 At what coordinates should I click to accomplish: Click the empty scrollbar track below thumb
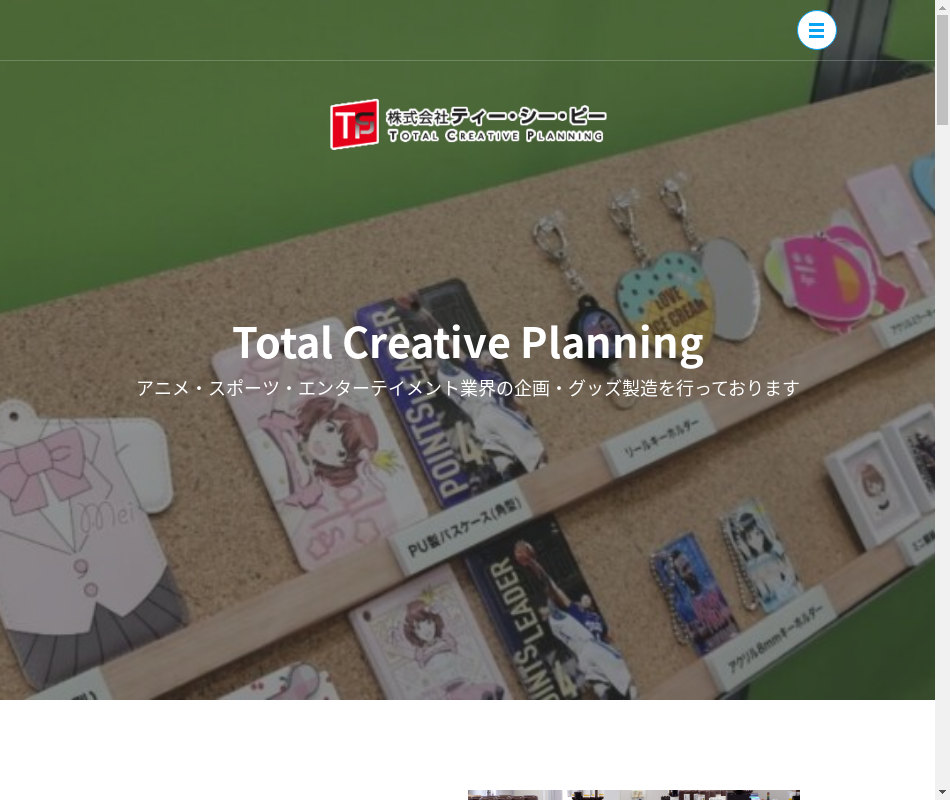[x=942, y=455]
